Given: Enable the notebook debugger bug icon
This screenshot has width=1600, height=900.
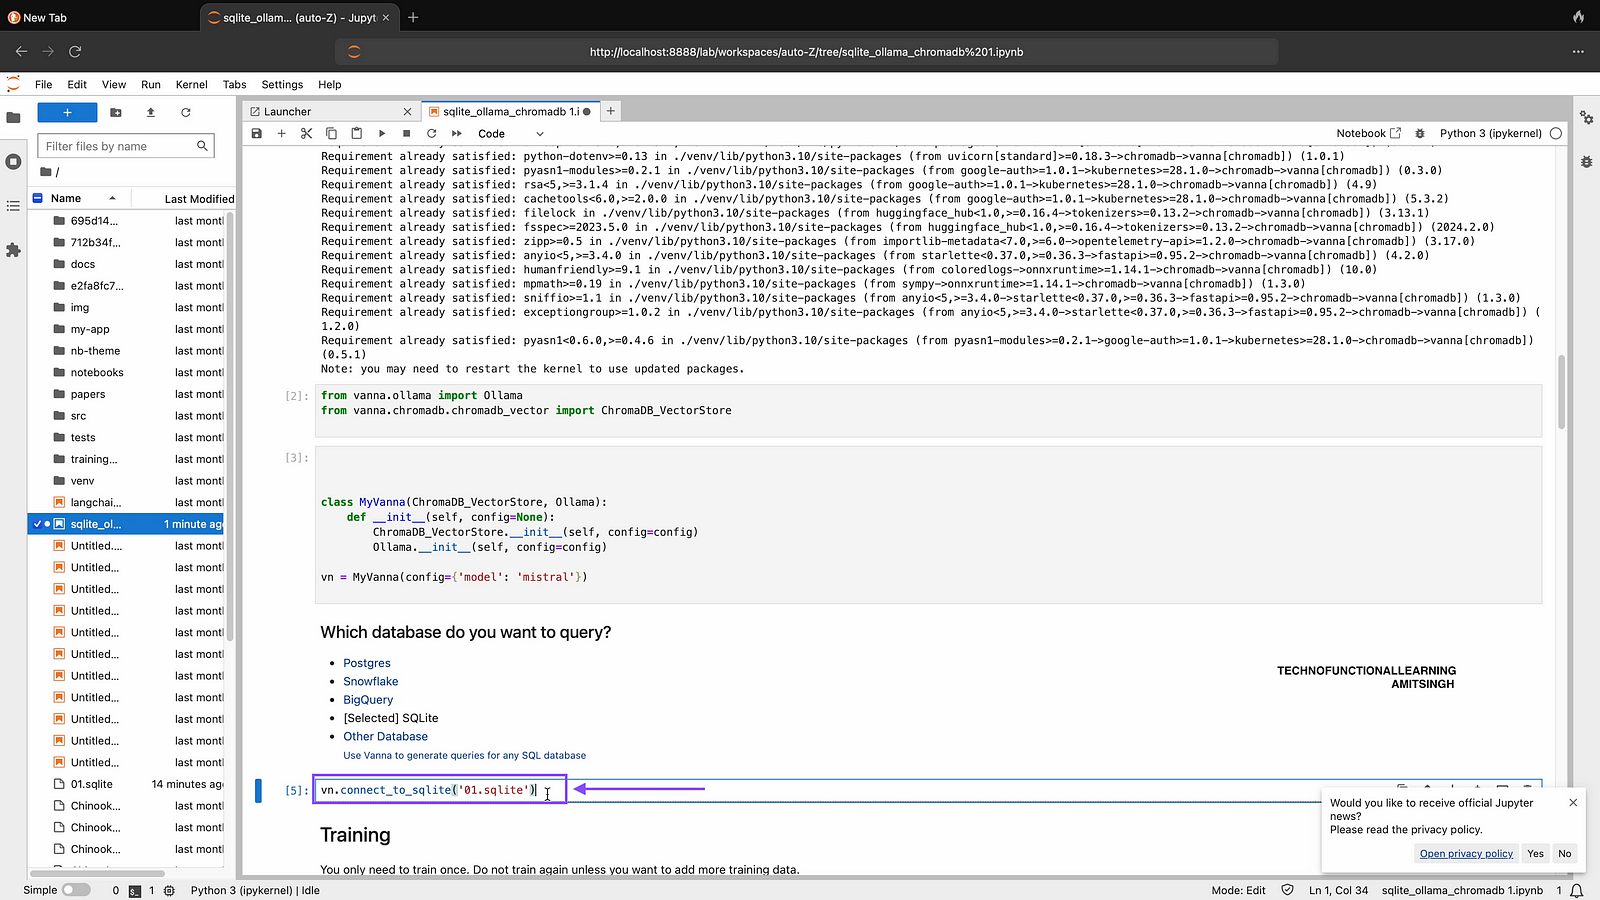Looking at the screenshot, I should click(x=1419, y=133).
